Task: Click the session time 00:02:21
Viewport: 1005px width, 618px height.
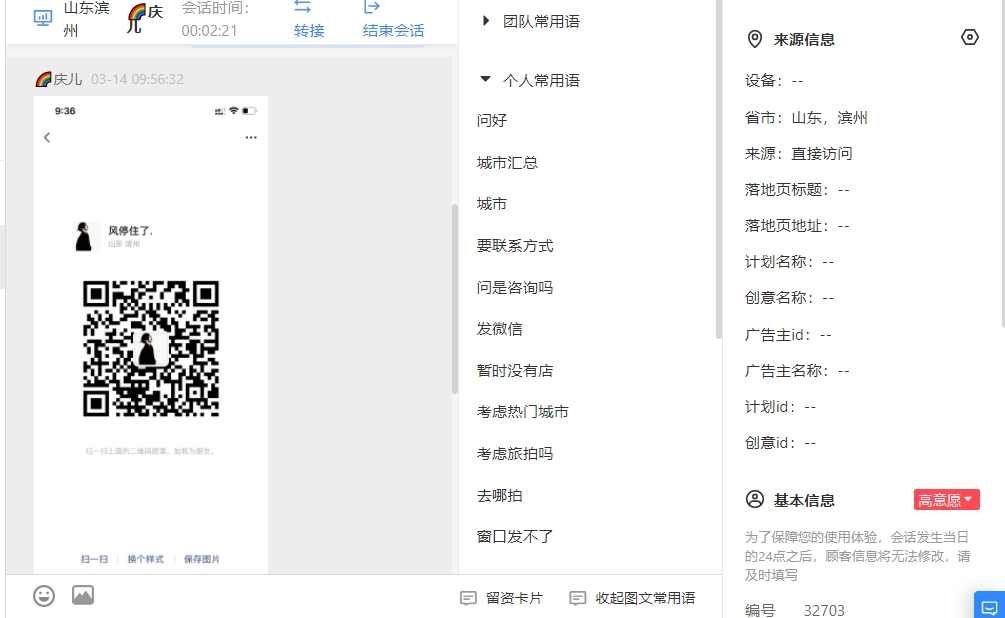Action: tap(209, 31)
